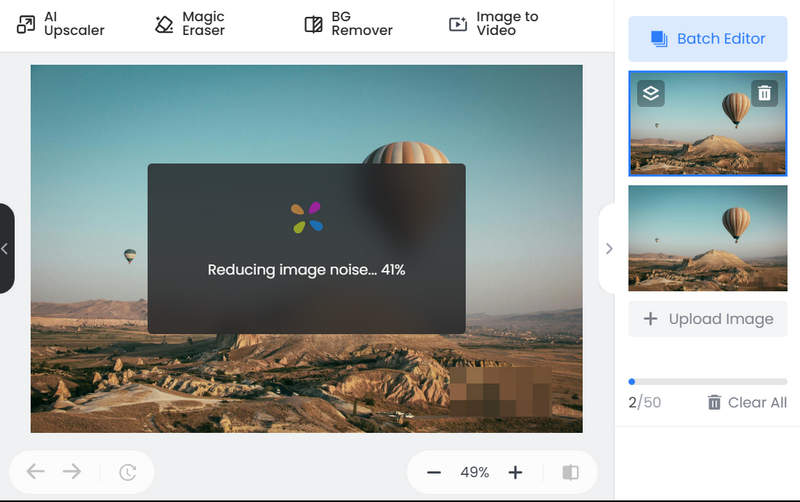Zoom out with the minus icon

tap(434, 472)
